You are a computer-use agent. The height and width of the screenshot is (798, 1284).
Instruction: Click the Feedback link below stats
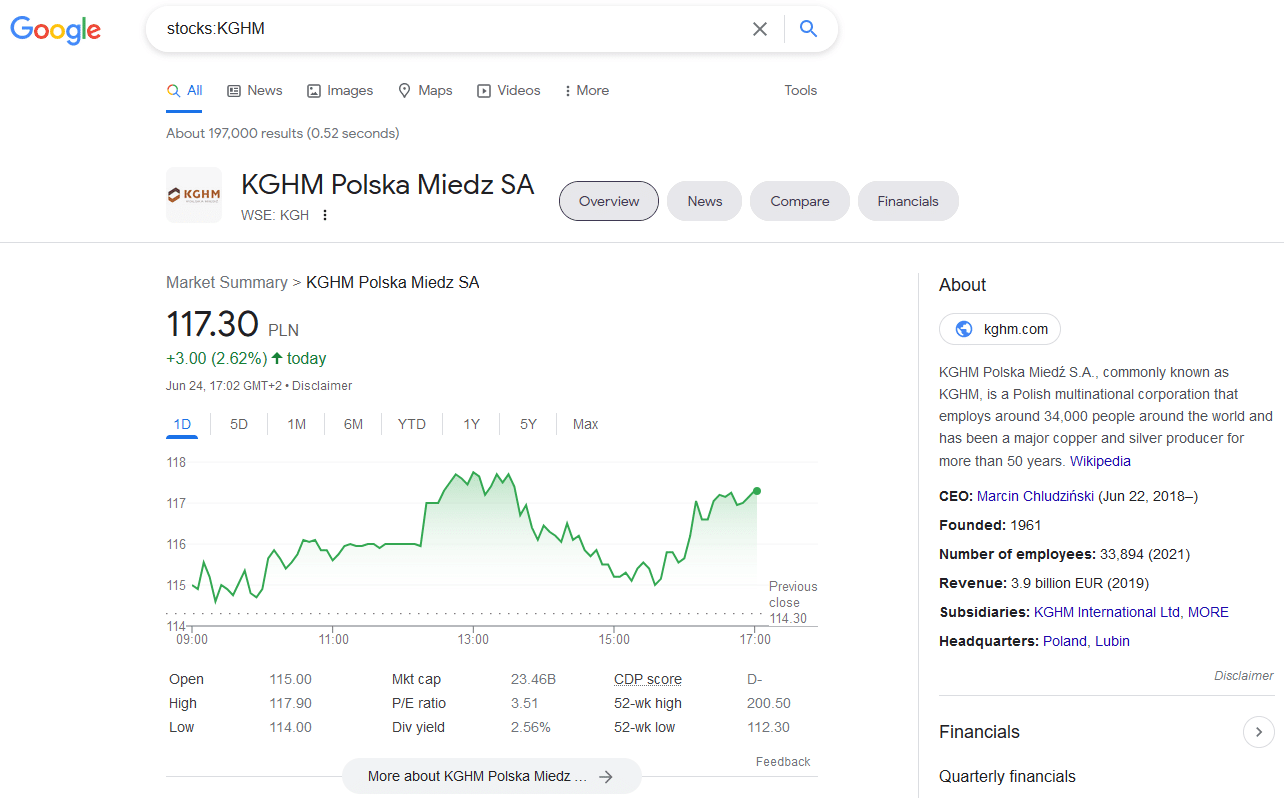point(783,762)
